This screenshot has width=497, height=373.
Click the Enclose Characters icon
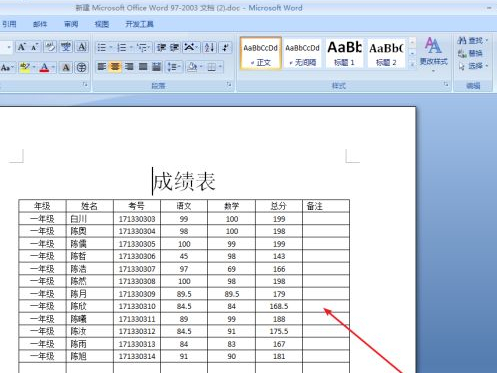pos(81,67)
